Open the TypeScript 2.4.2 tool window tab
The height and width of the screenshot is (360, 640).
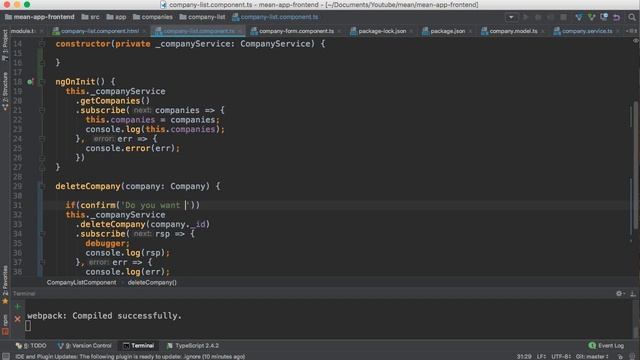click(x=193, y=346)
